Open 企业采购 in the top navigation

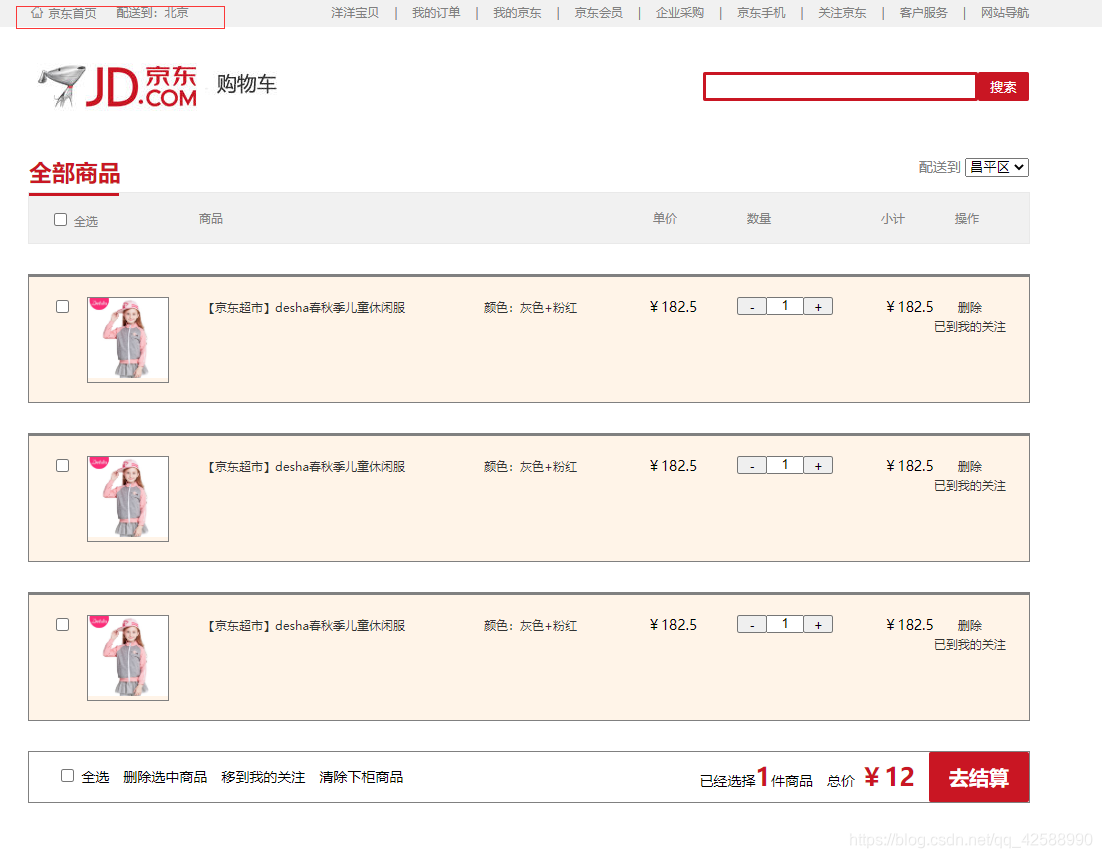tap(680, 13)
